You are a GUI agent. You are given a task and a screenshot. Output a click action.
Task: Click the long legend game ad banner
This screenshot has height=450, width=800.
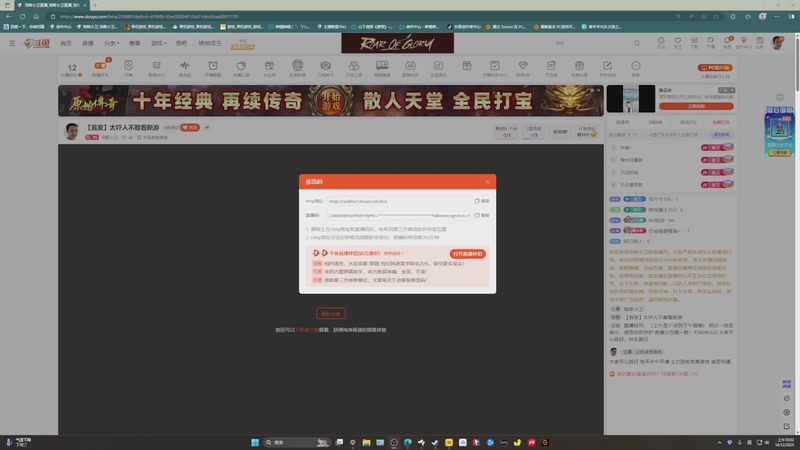[x=331, y=101]
